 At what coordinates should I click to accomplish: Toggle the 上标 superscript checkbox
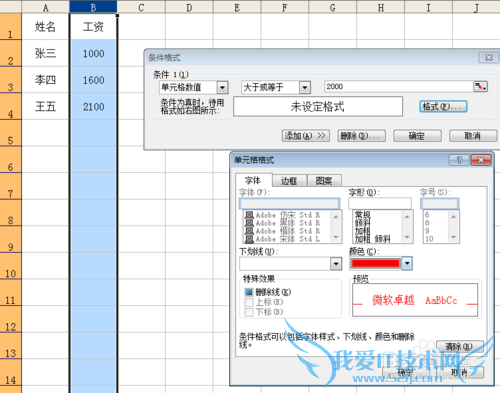pyautogui.click(x=249, y=302)
